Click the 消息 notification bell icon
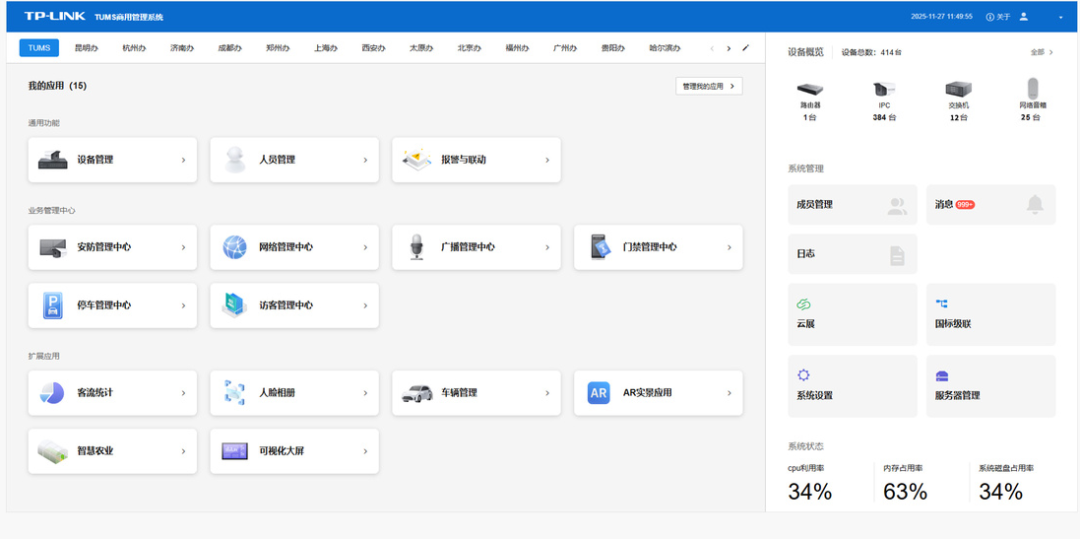Viewport: 1080px width, 539px height. (x=1035, y=204)
